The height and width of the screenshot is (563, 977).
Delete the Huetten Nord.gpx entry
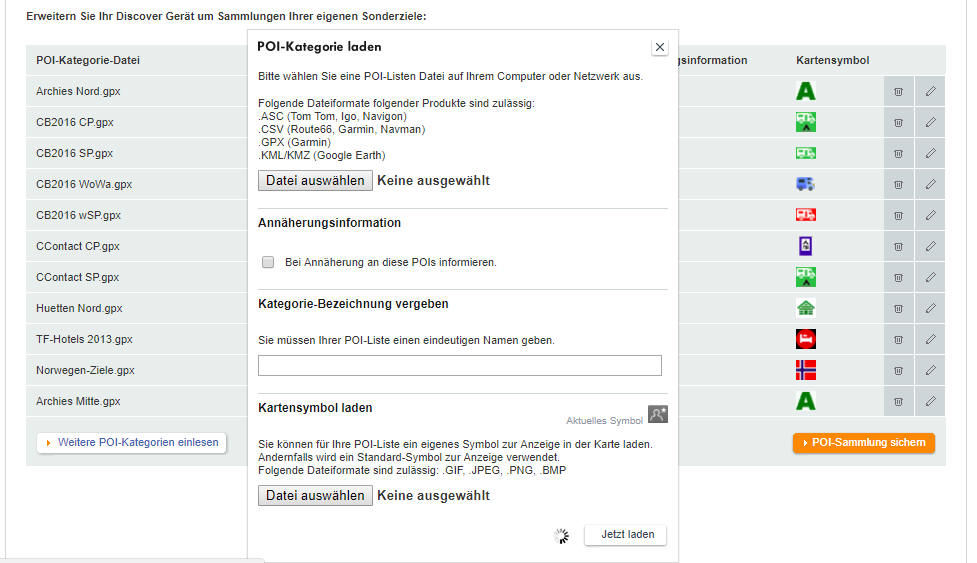tap(898, 308)
